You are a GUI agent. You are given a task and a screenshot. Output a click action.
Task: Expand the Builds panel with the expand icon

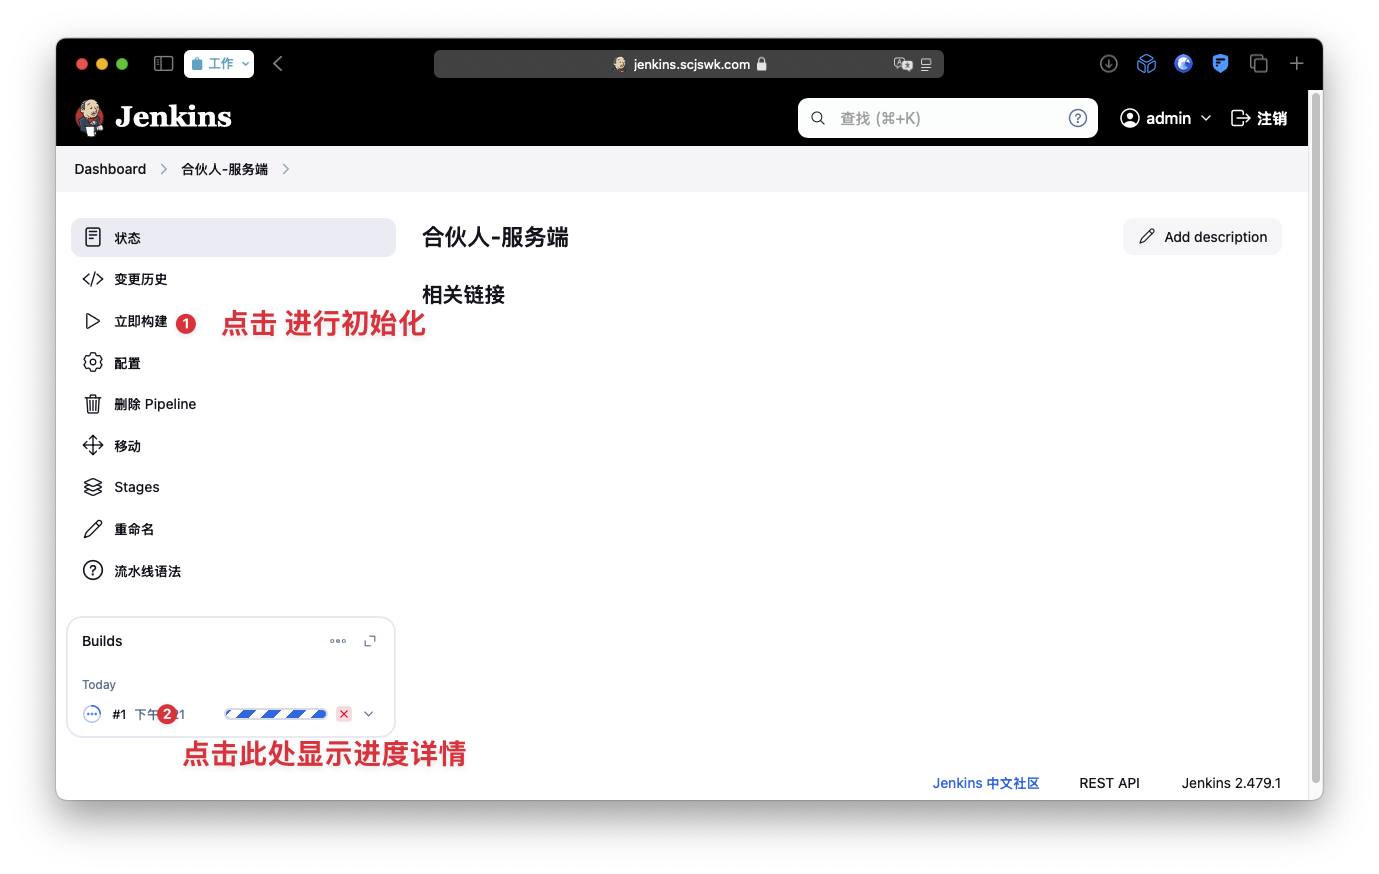point(370,641)
